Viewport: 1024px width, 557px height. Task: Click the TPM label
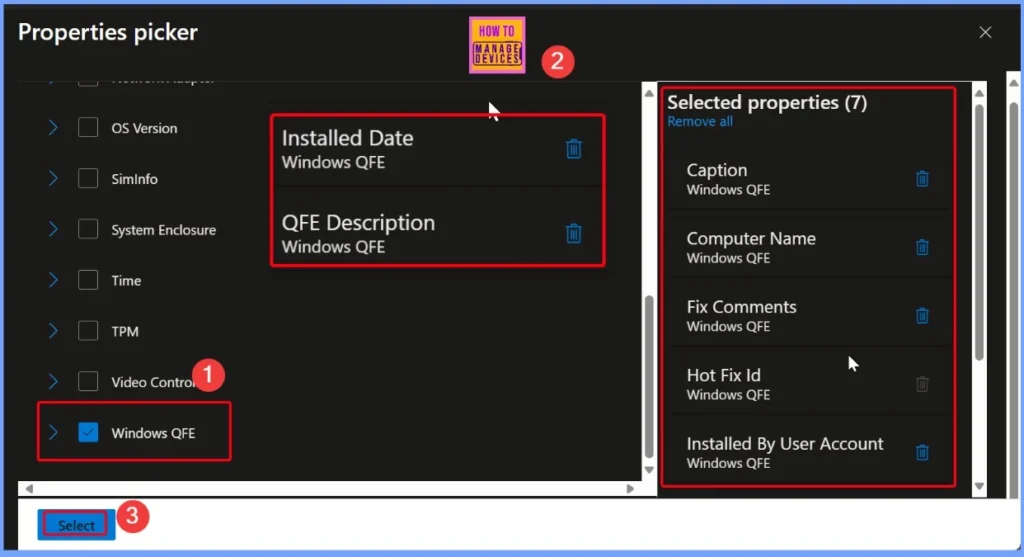(x=125, y=332)
